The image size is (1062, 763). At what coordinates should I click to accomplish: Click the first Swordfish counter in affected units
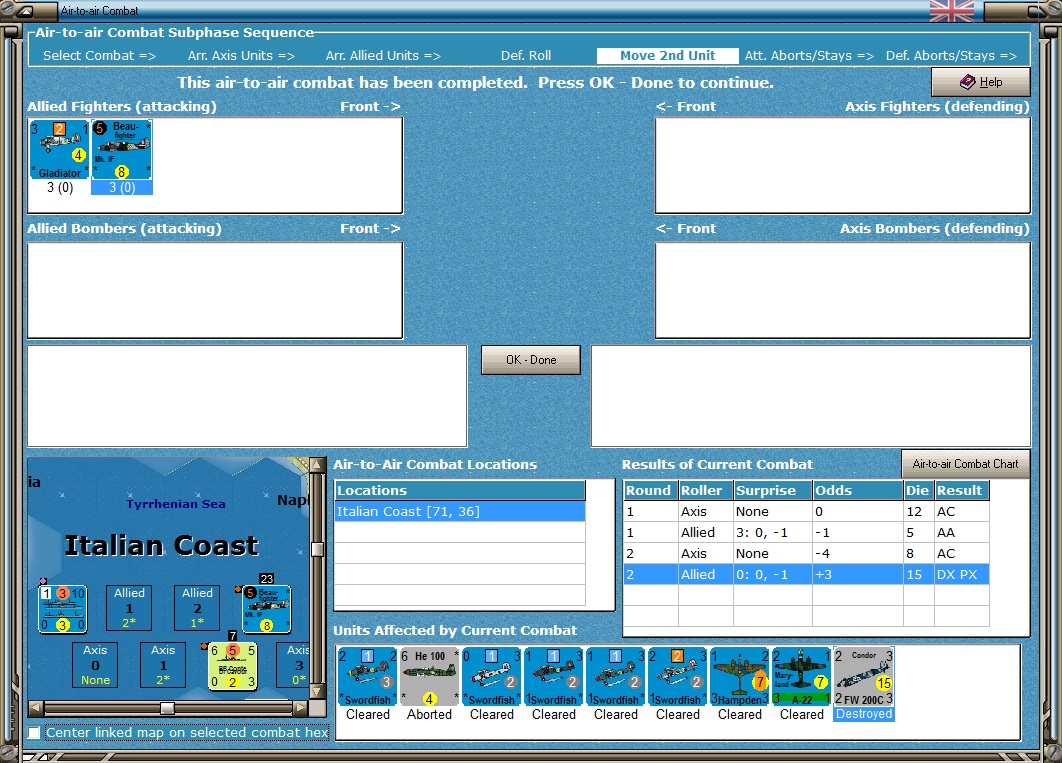pyautogui.click(x=368, y=676)
